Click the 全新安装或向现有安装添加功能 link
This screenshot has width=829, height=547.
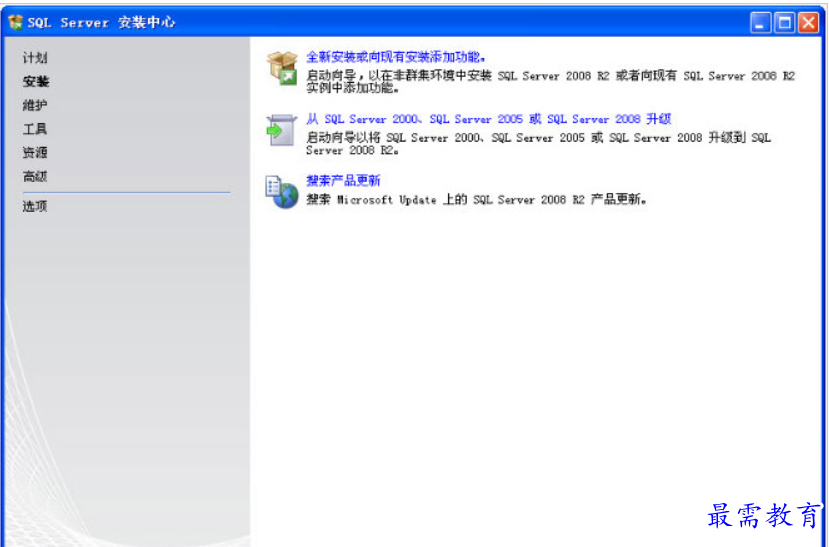(395, 57)
